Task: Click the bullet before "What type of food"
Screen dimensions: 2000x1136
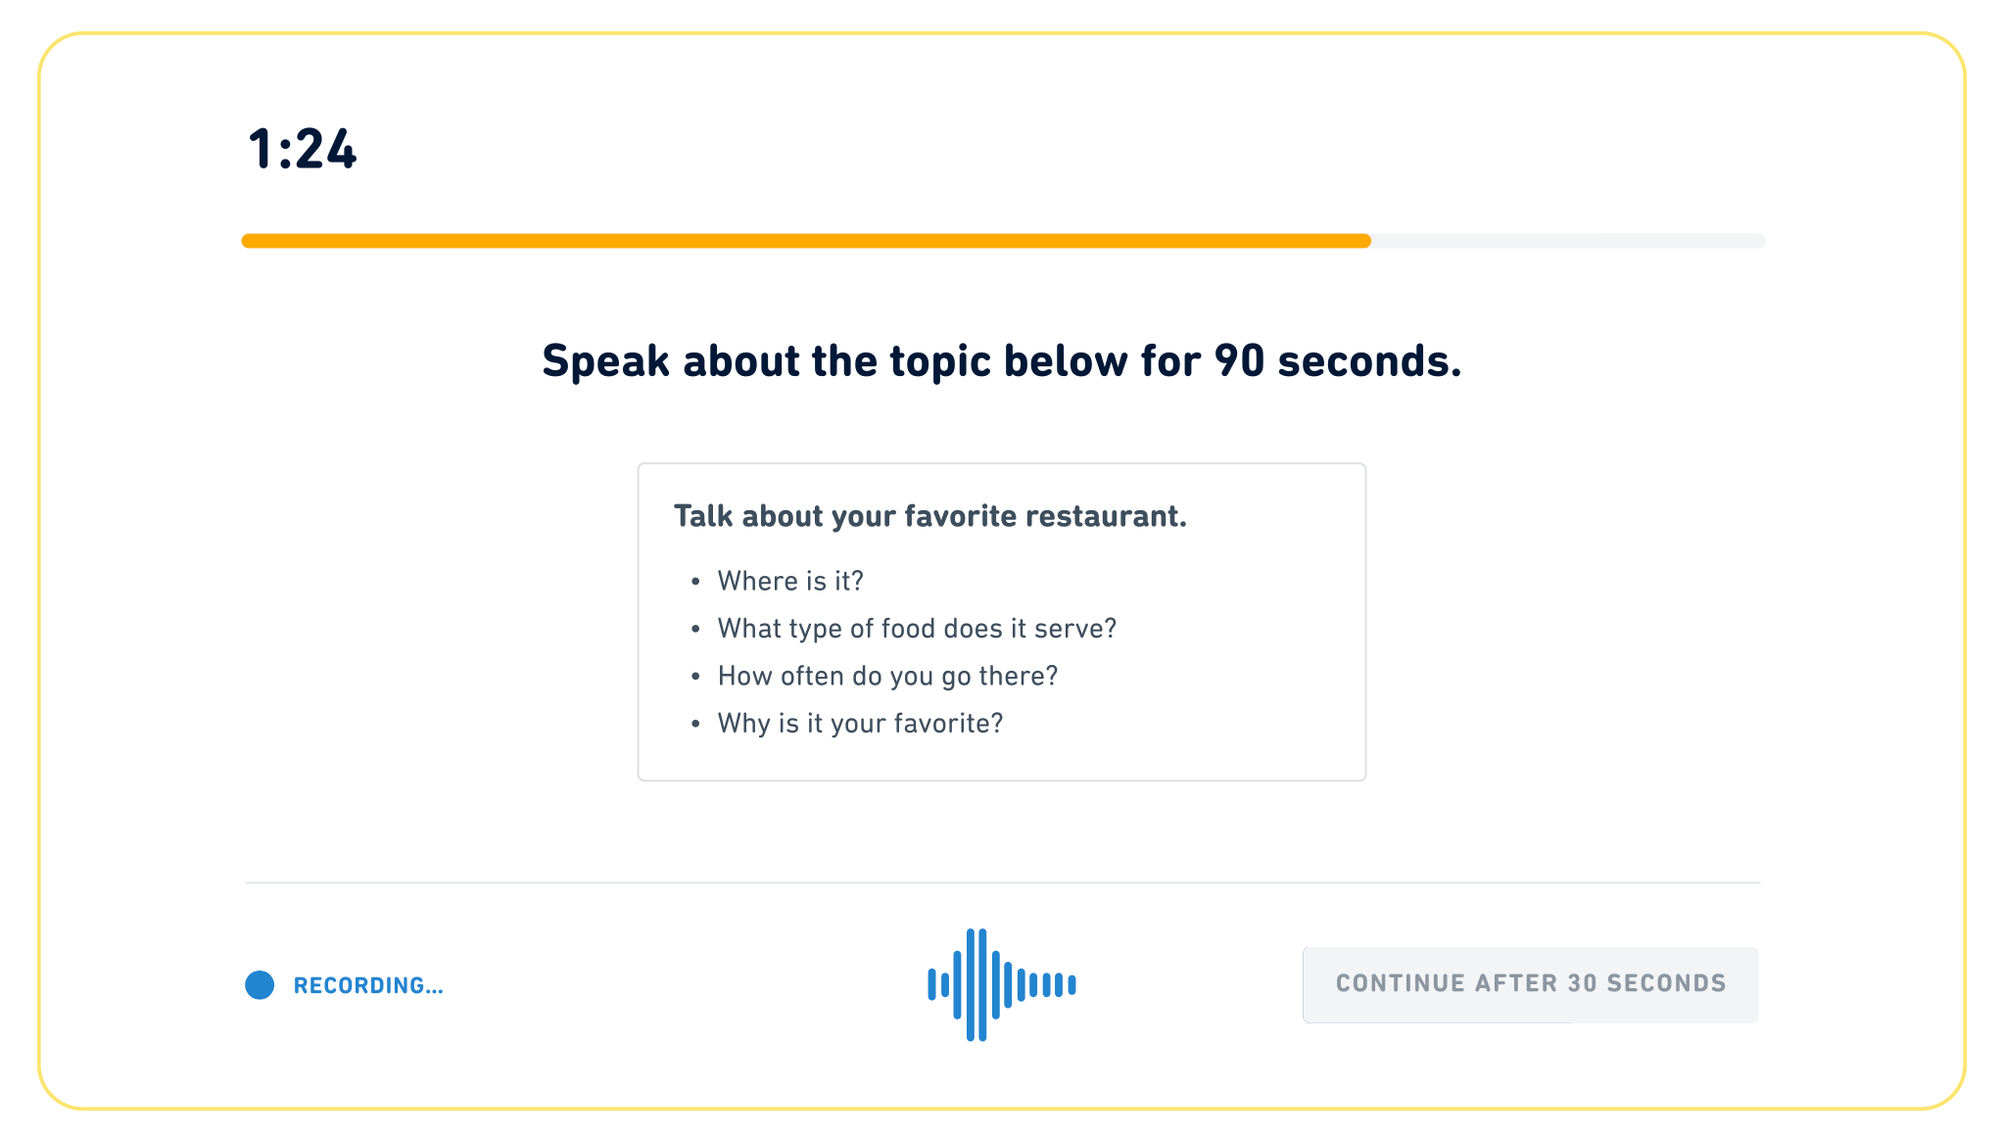Action: [696, 629]
